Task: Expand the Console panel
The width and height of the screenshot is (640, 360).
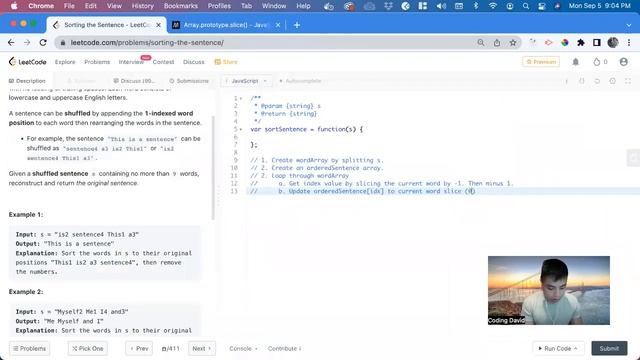Action: 243,349
